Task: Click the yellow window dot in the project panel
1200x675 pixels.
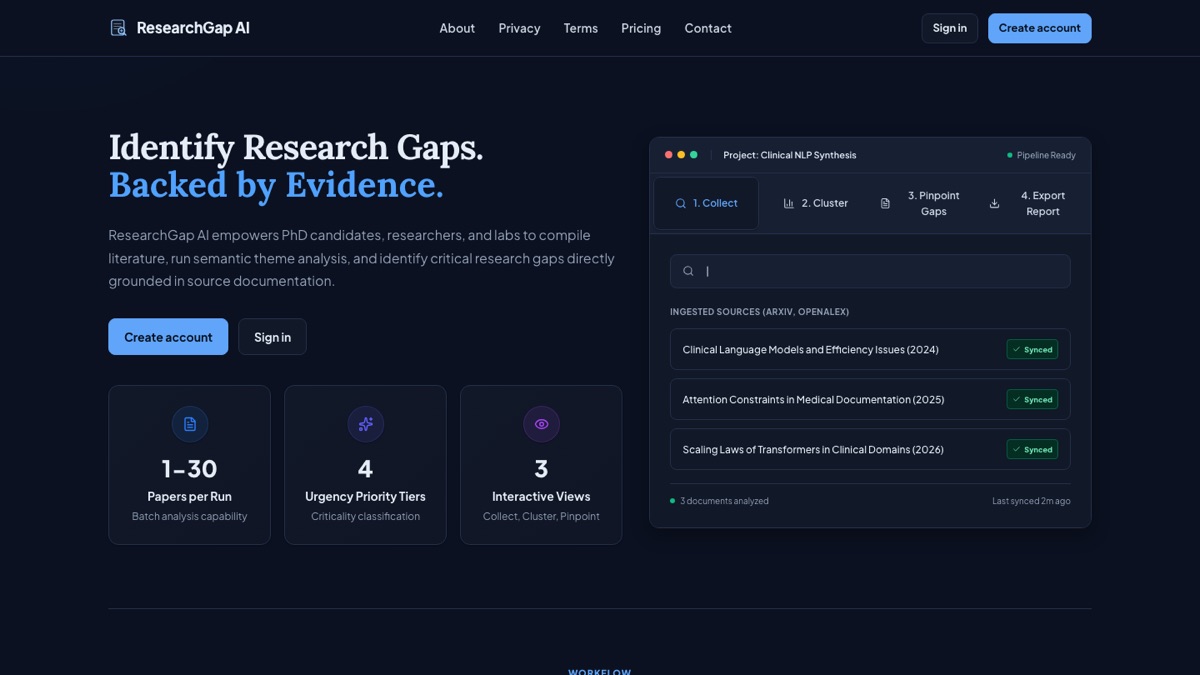Action: (x=681, y=155)
